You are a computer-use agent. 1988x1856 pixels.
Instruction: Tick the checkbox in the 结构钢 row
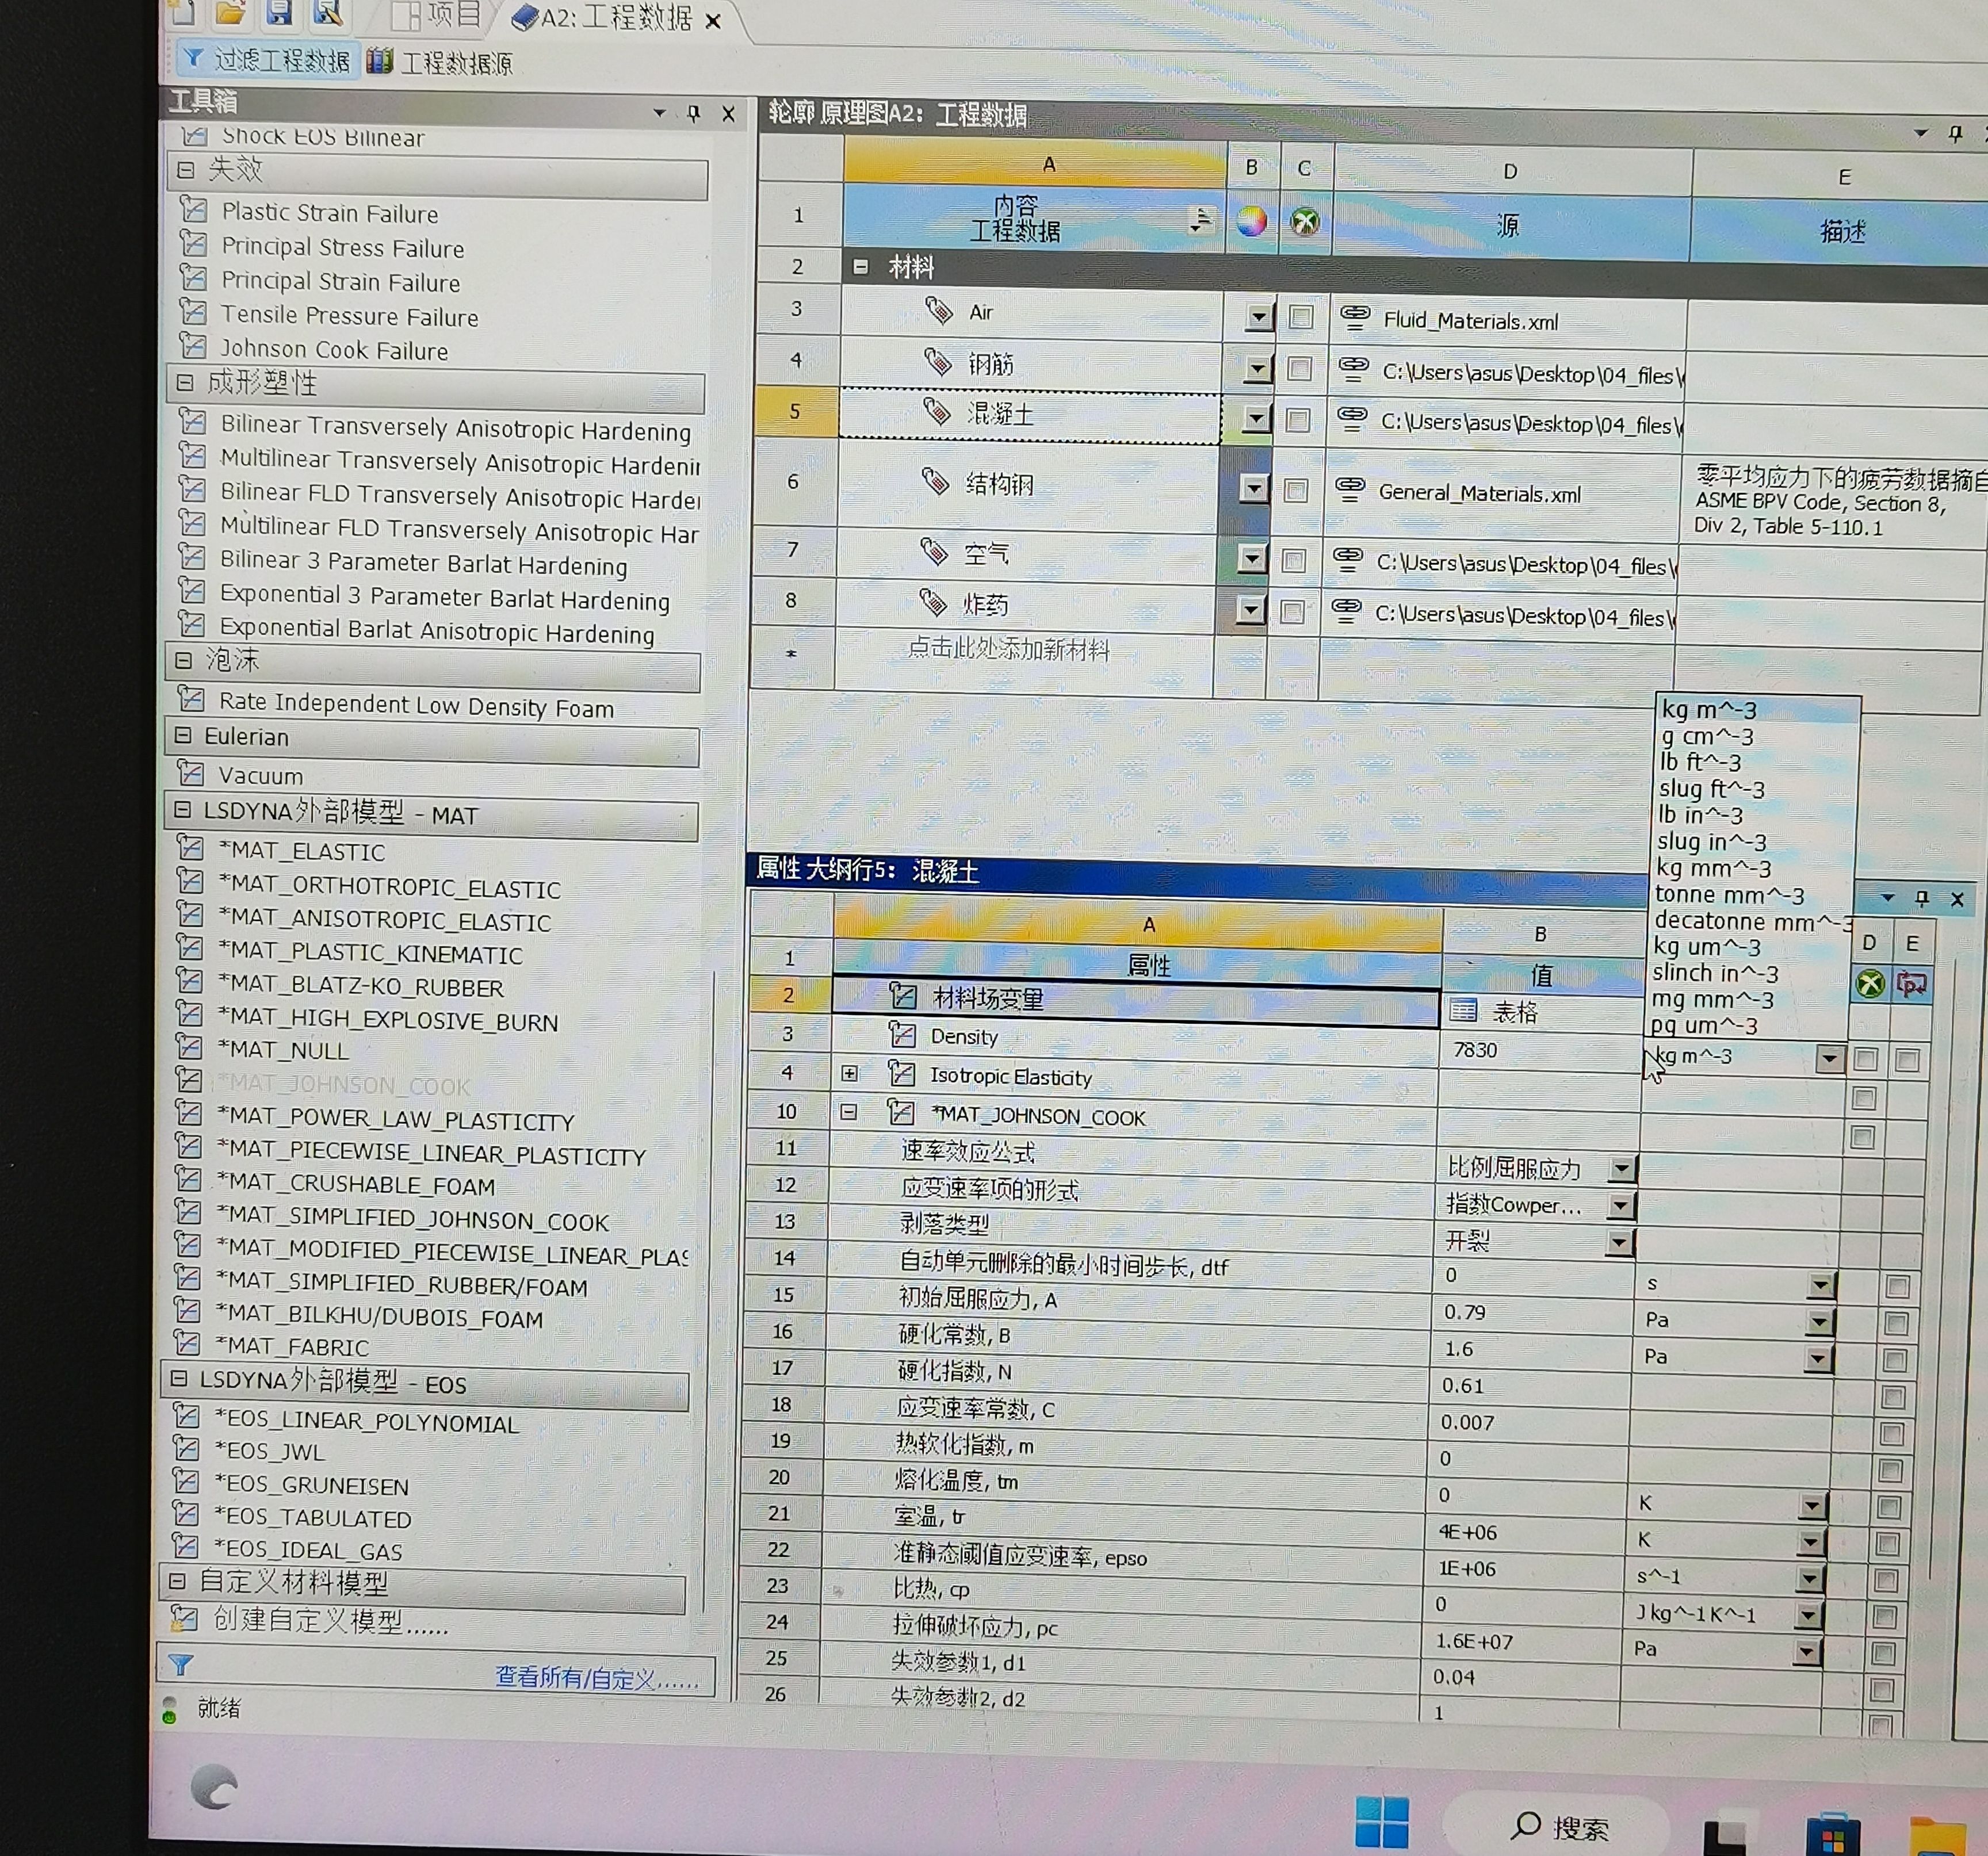[1296, 490]
